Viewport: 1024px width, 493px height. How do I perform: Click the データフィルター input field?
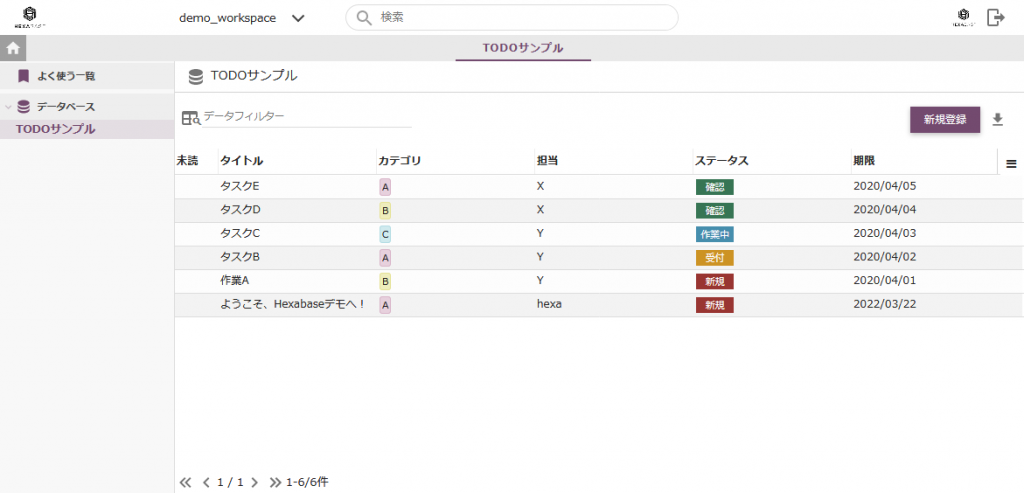[x=306, y=117]
